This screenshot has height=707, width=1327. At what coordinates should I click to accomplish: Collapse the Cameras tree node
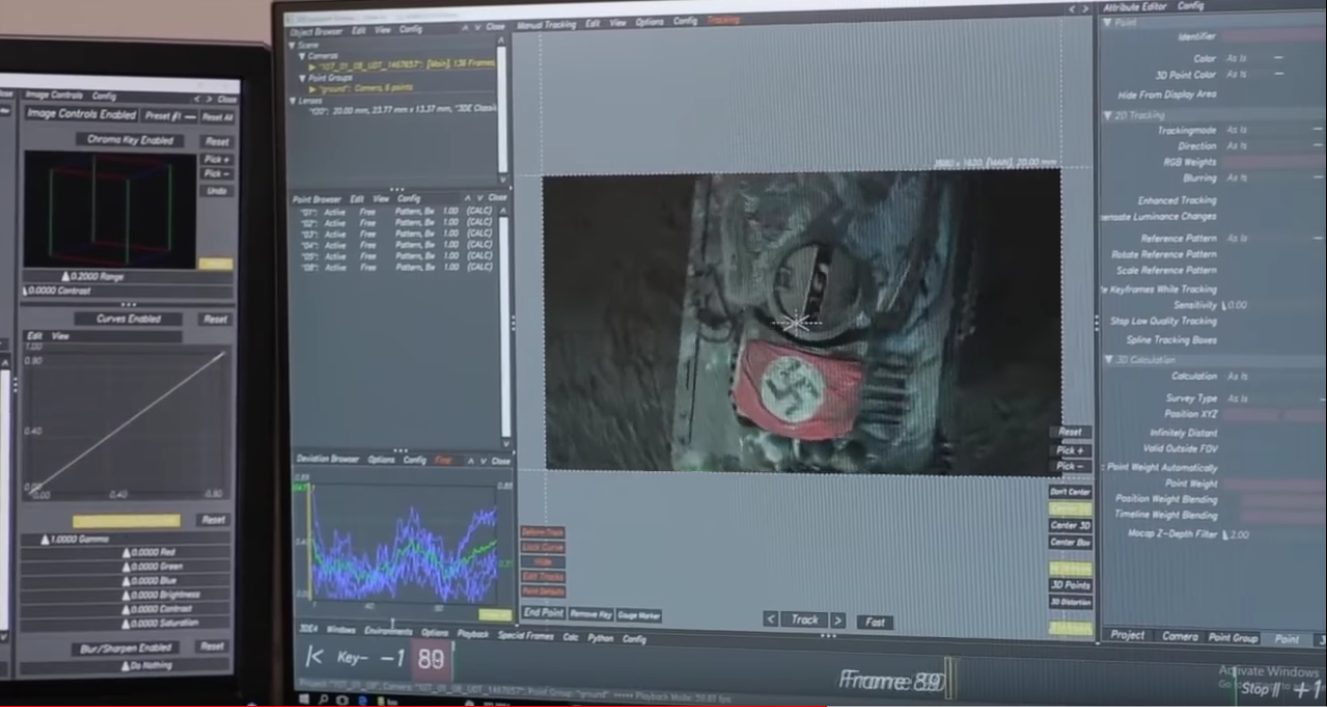[303, 56]
